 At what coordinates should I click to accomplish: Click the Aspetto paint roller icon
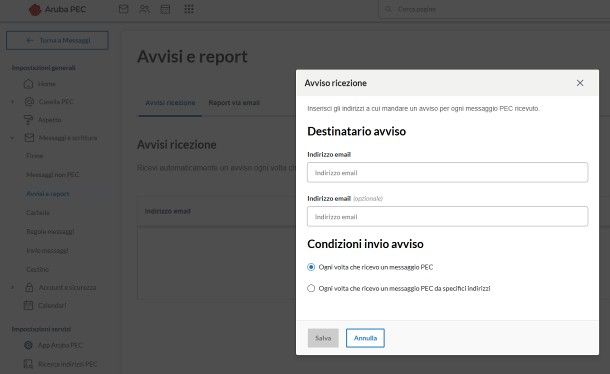(28, 119)
